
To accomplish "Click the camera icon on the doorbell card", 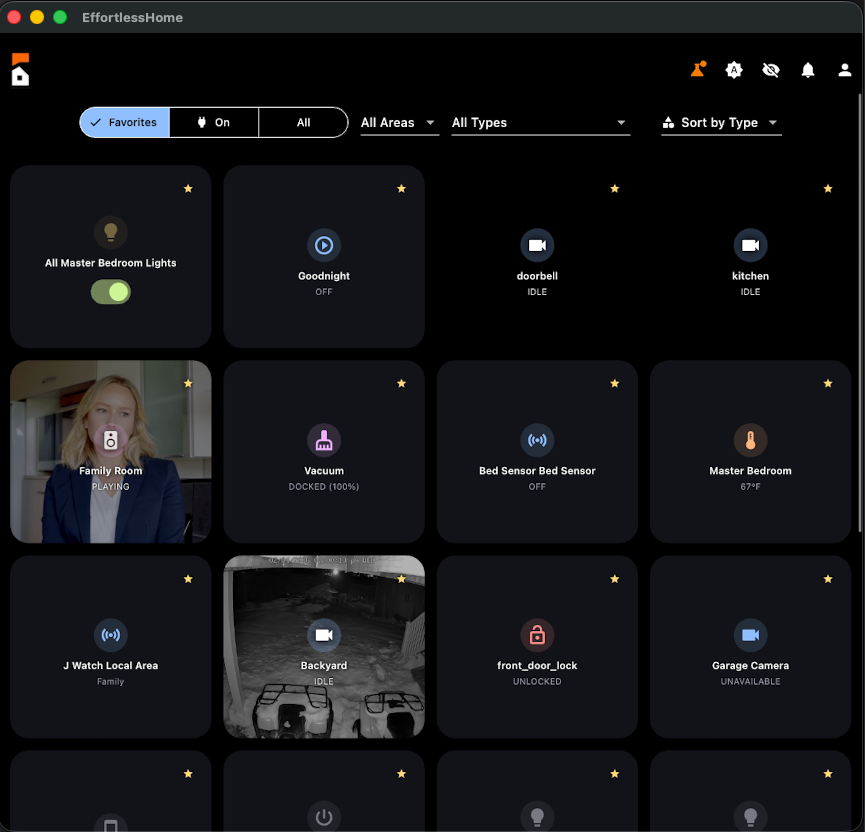I will pyautogui.click(x=537, y=245).
